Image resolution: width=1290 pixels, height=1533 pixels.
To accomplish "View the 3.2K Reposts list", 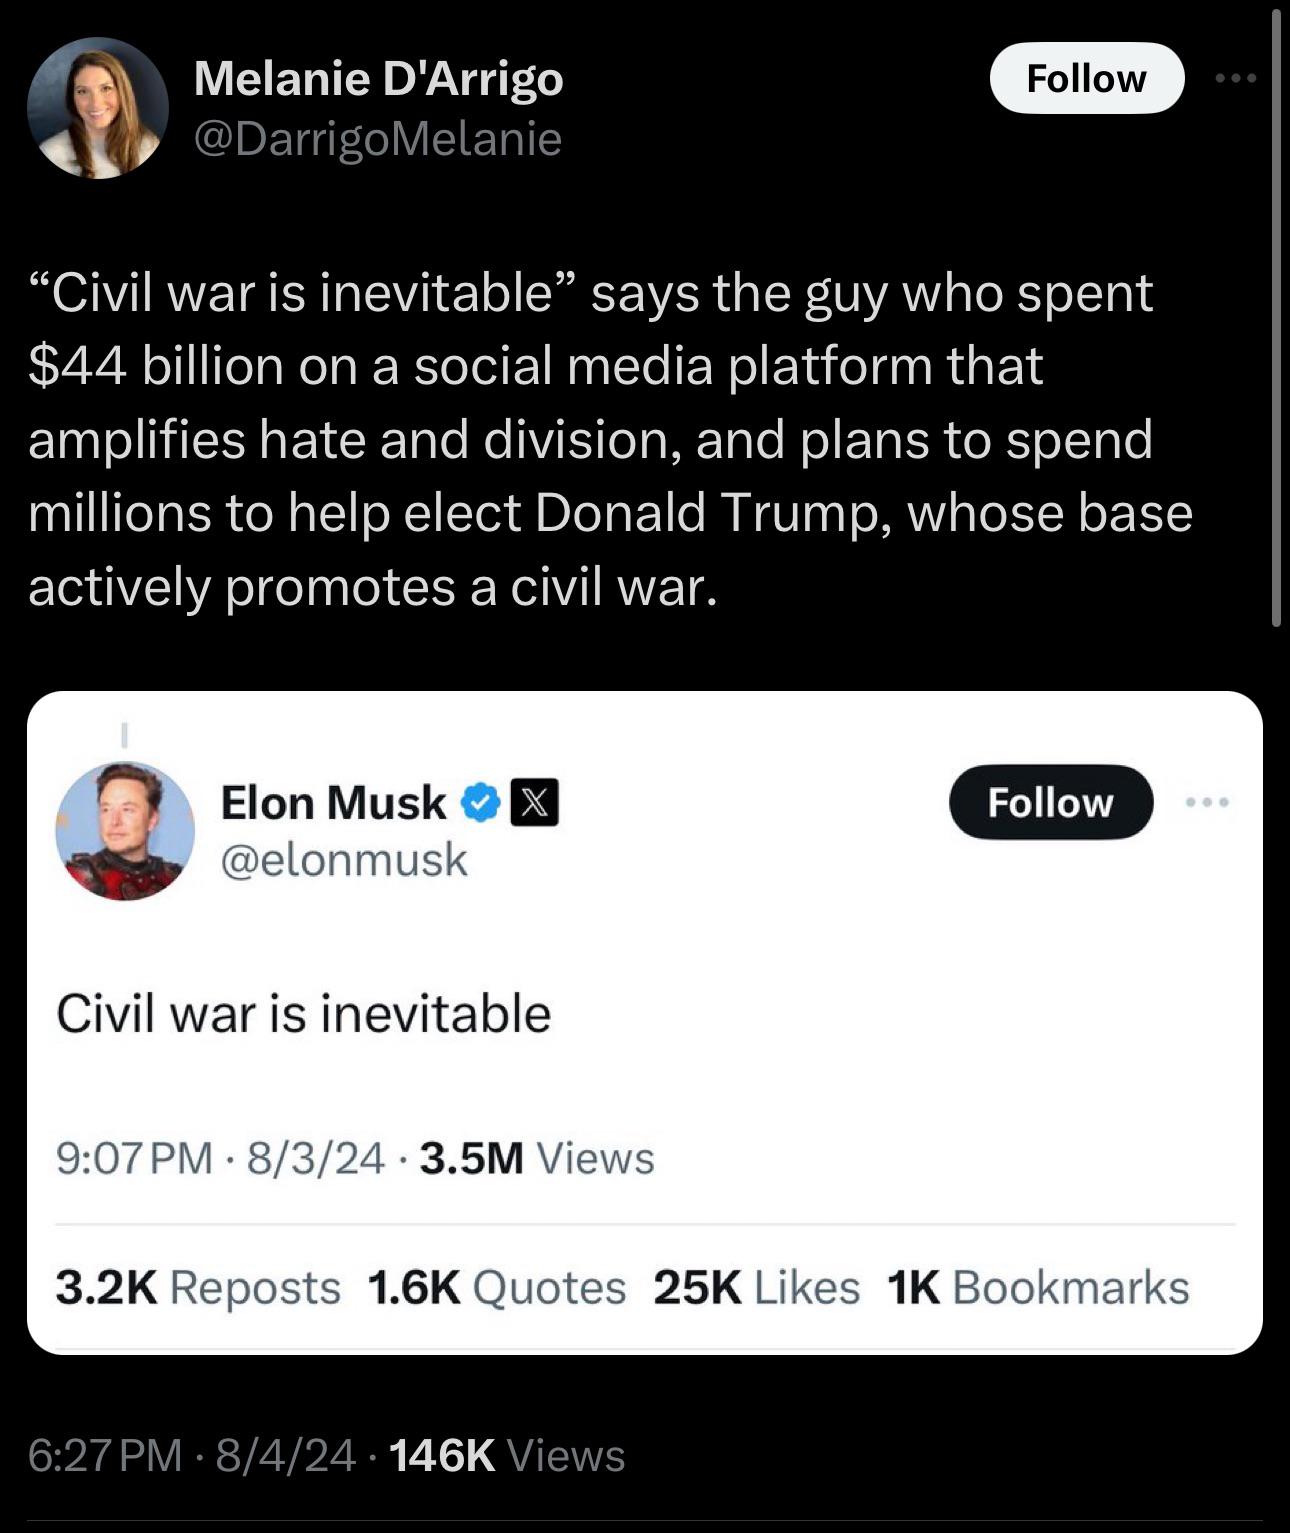I will point(198,1287).
